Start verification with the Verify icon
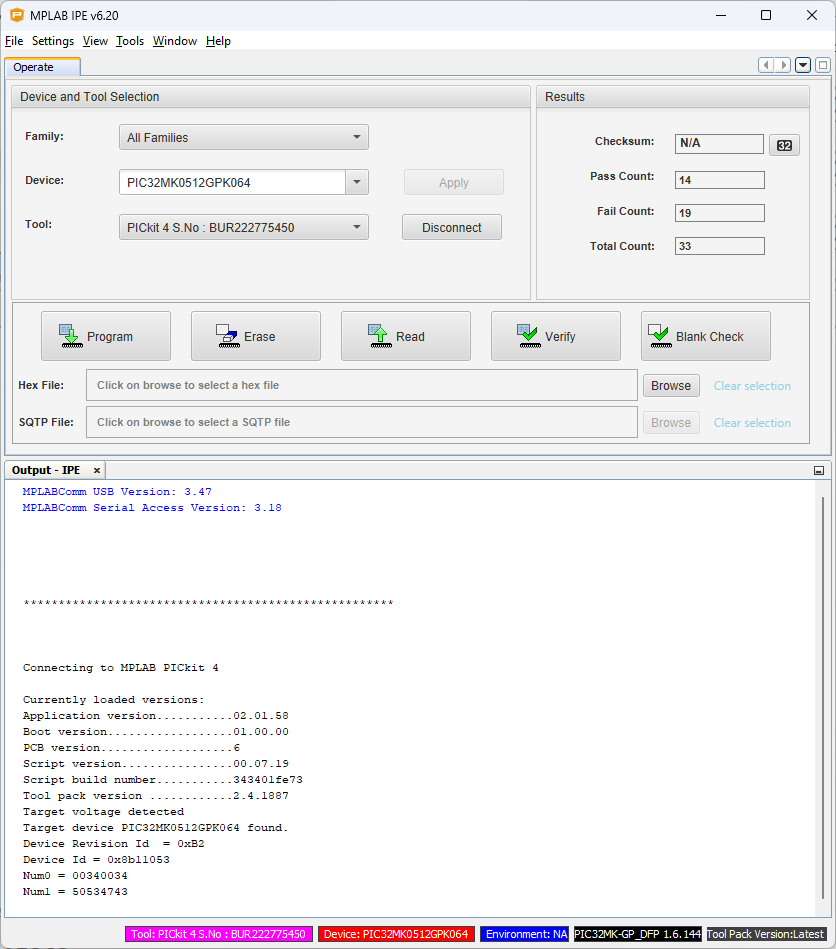 click(x=530, y=336)
